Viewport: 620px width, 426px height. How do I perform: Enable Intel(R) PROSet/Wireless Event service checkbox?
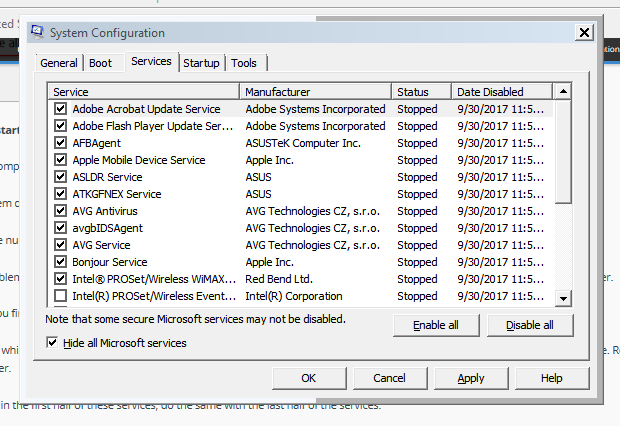pyautogui.click(x=60, y=296)
